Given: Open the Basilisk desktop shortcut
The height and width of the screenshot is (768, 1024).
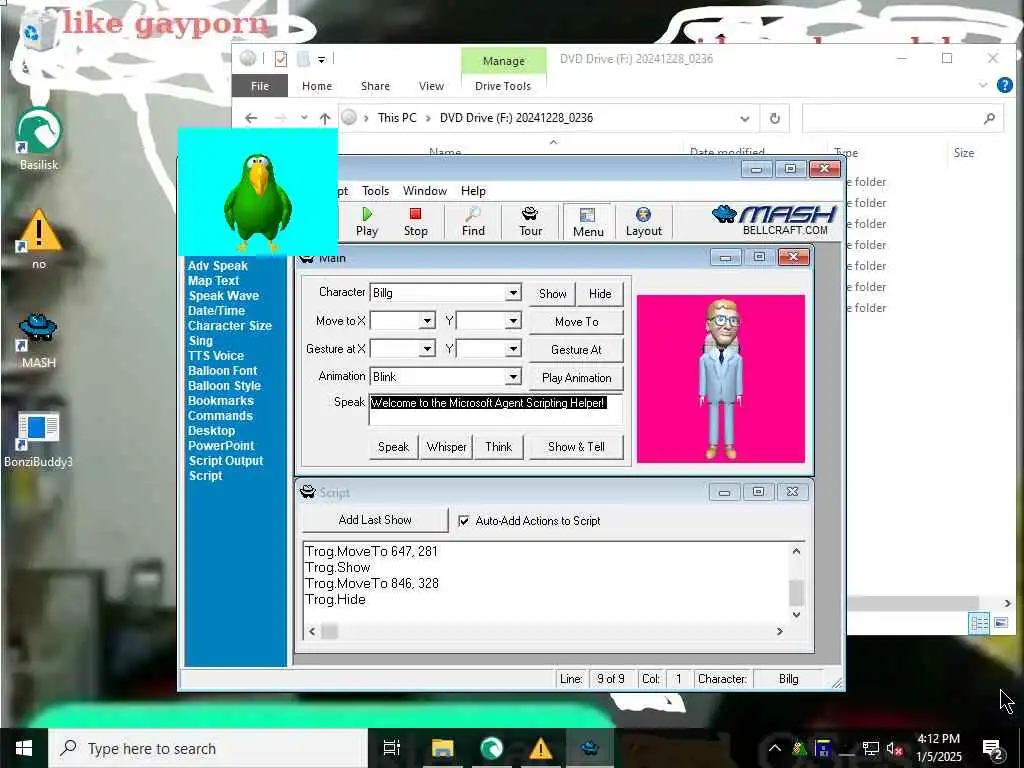Looking at the screenshot, I should (39, 138).
